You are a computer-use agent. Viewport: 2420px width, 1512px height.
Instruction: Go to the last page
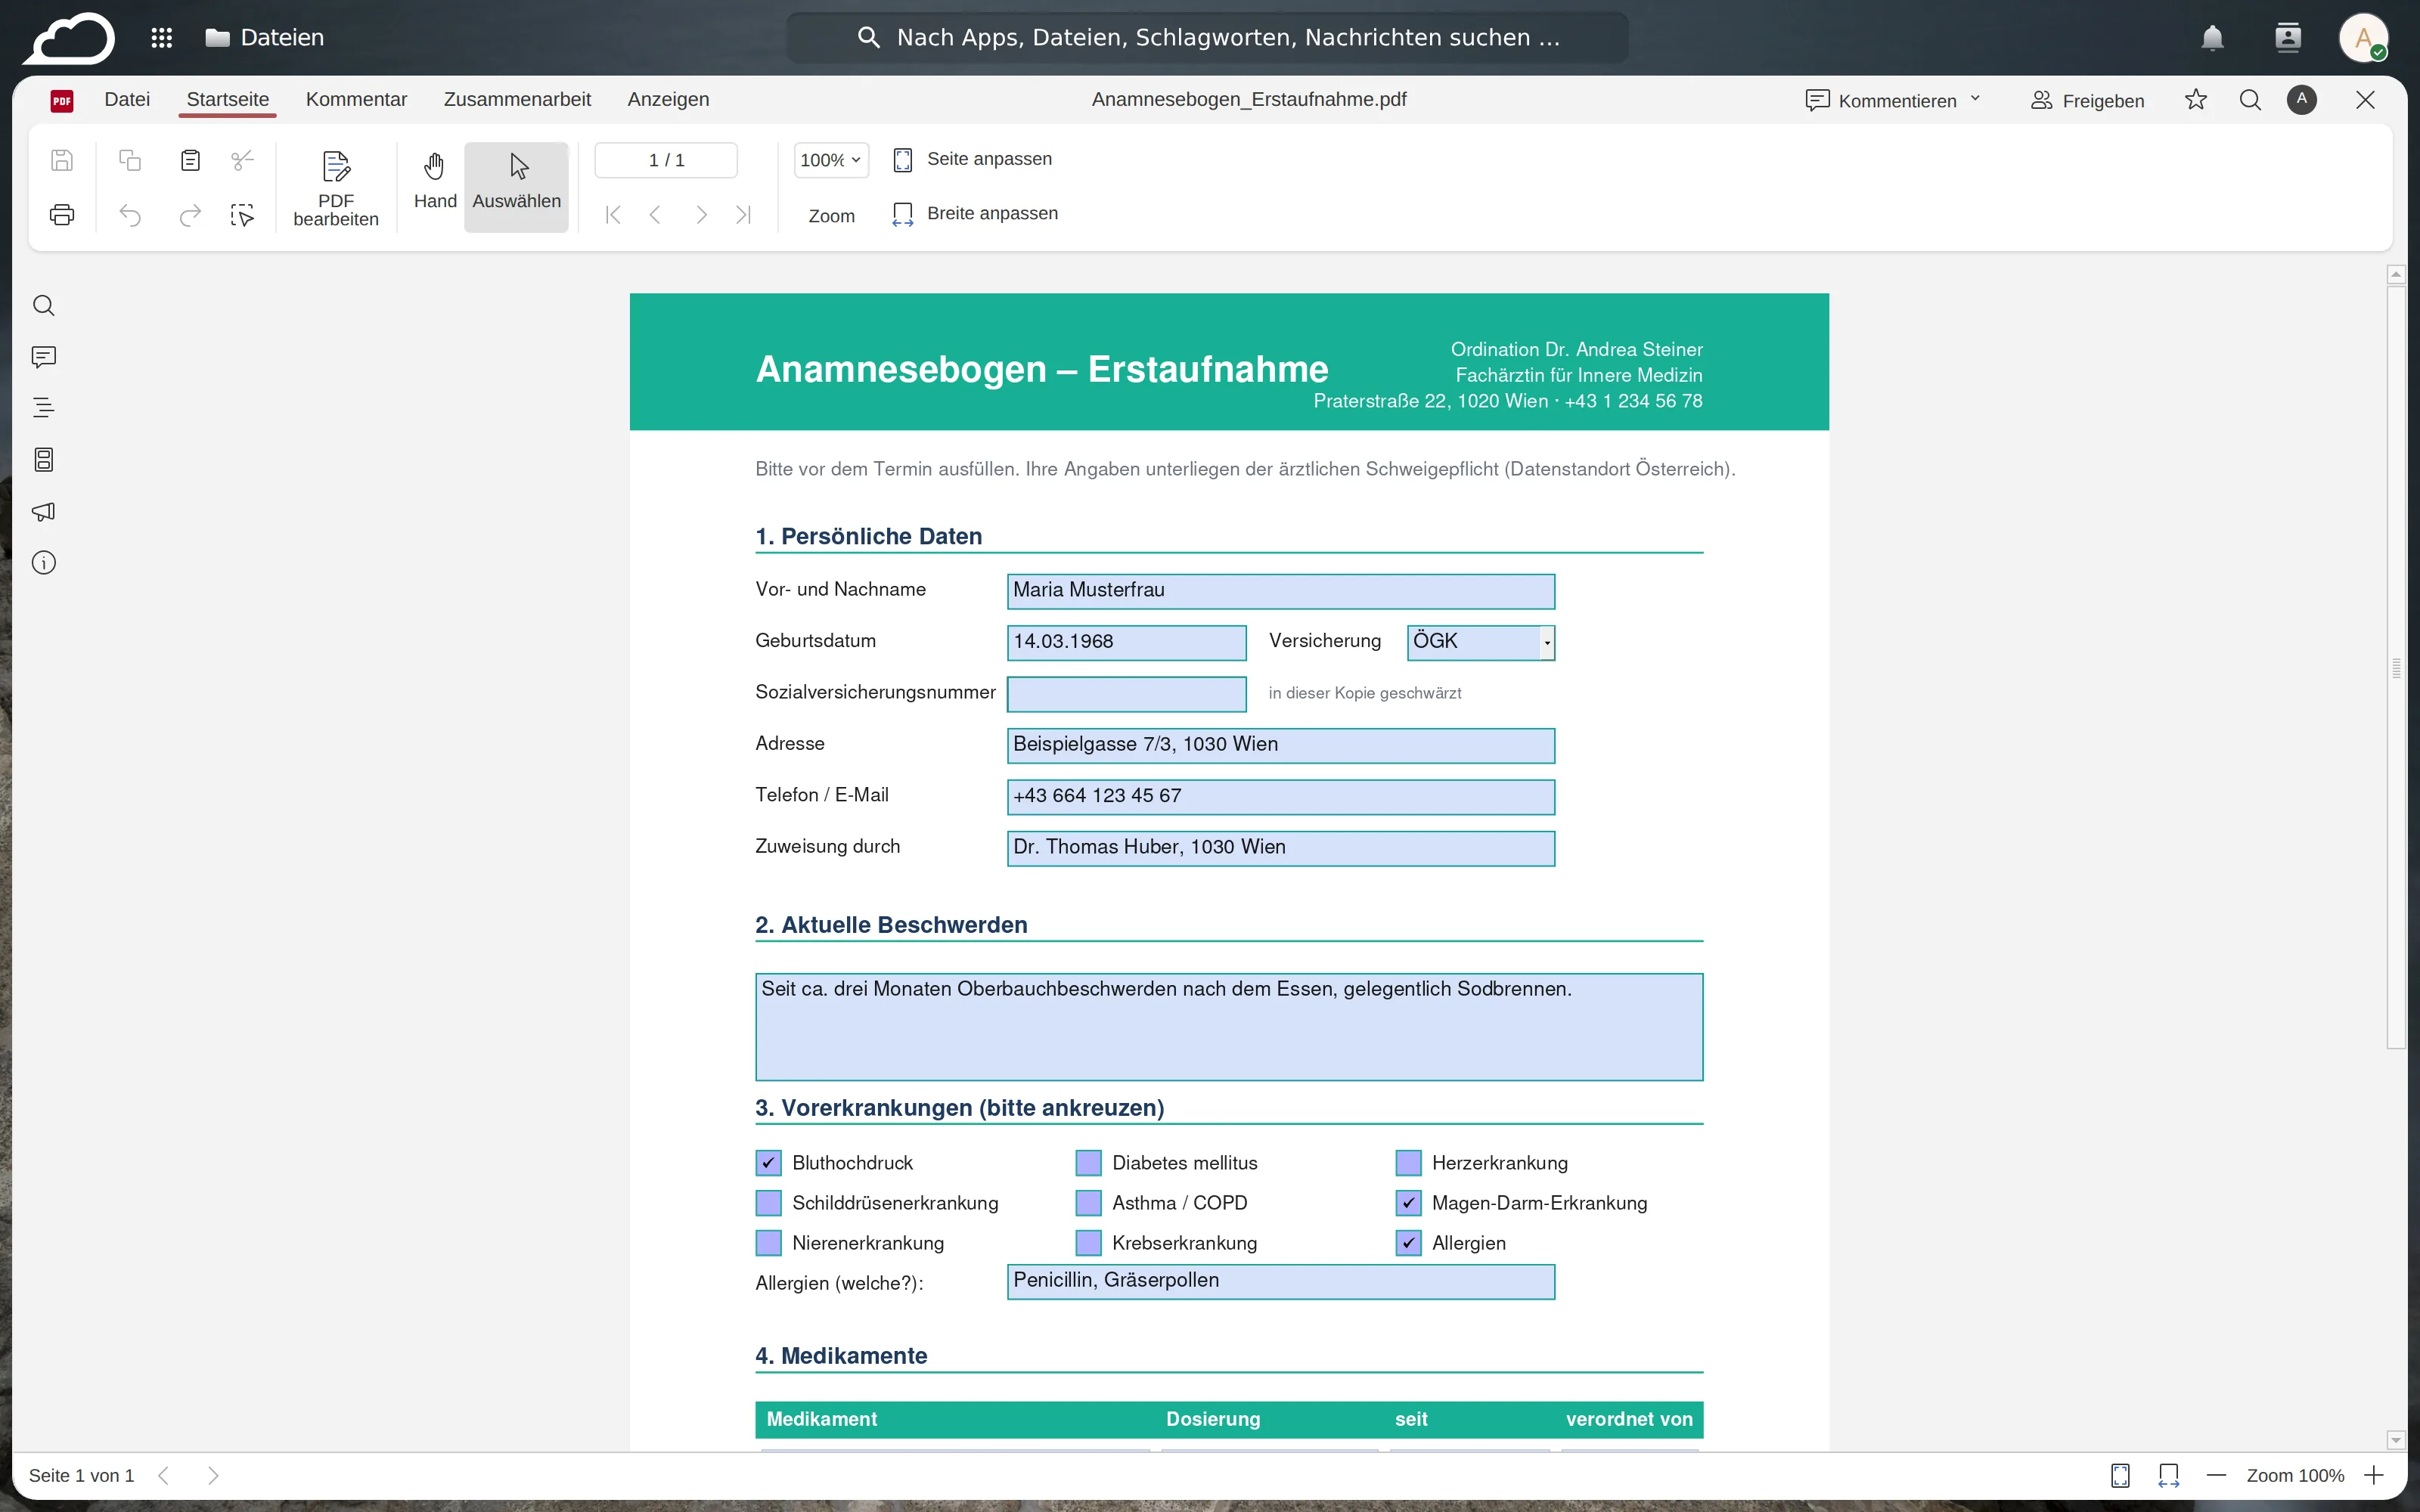point(743,214)
